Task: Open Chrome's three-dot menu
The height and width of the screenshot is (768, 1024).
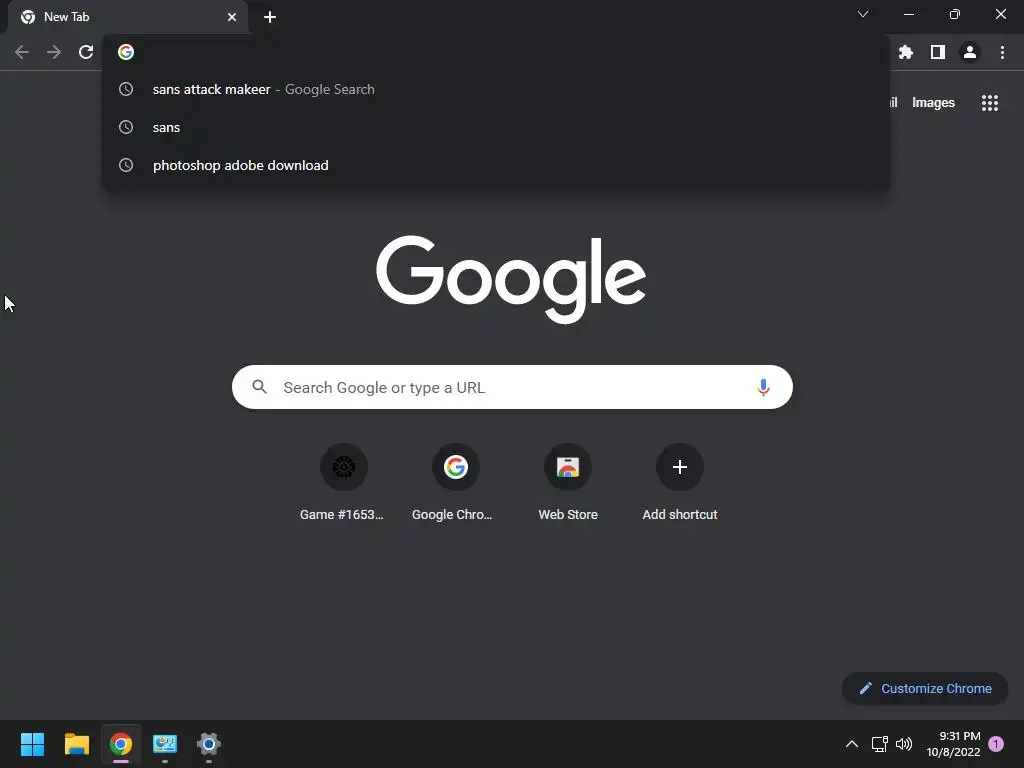Action: 1002,52
